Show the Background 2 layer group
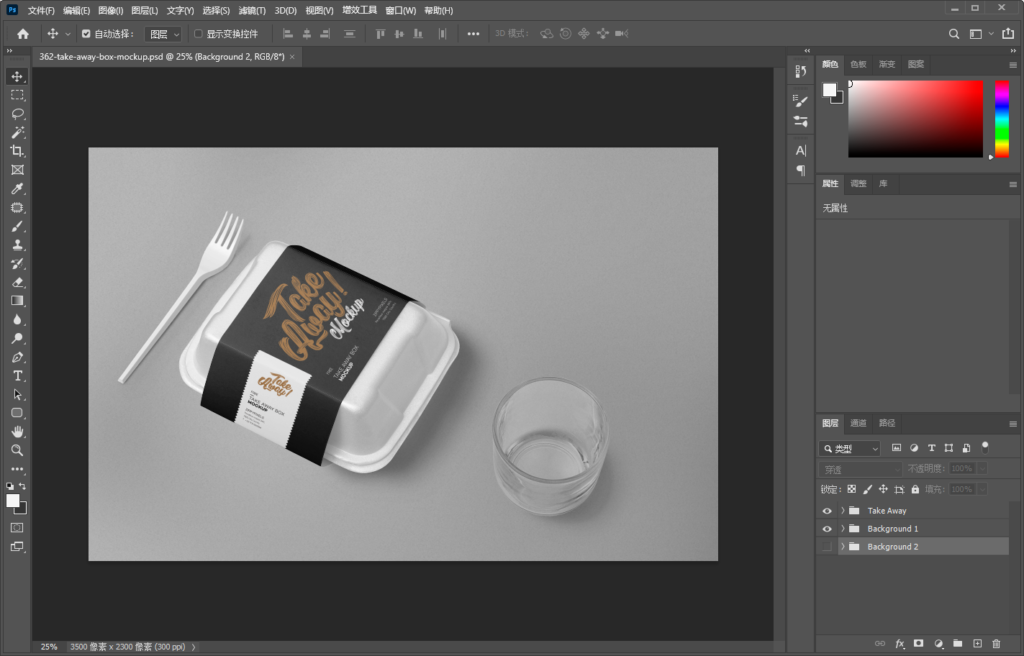Image resolution: width=1024 pixels, height=656 pixels. point(827,547)
